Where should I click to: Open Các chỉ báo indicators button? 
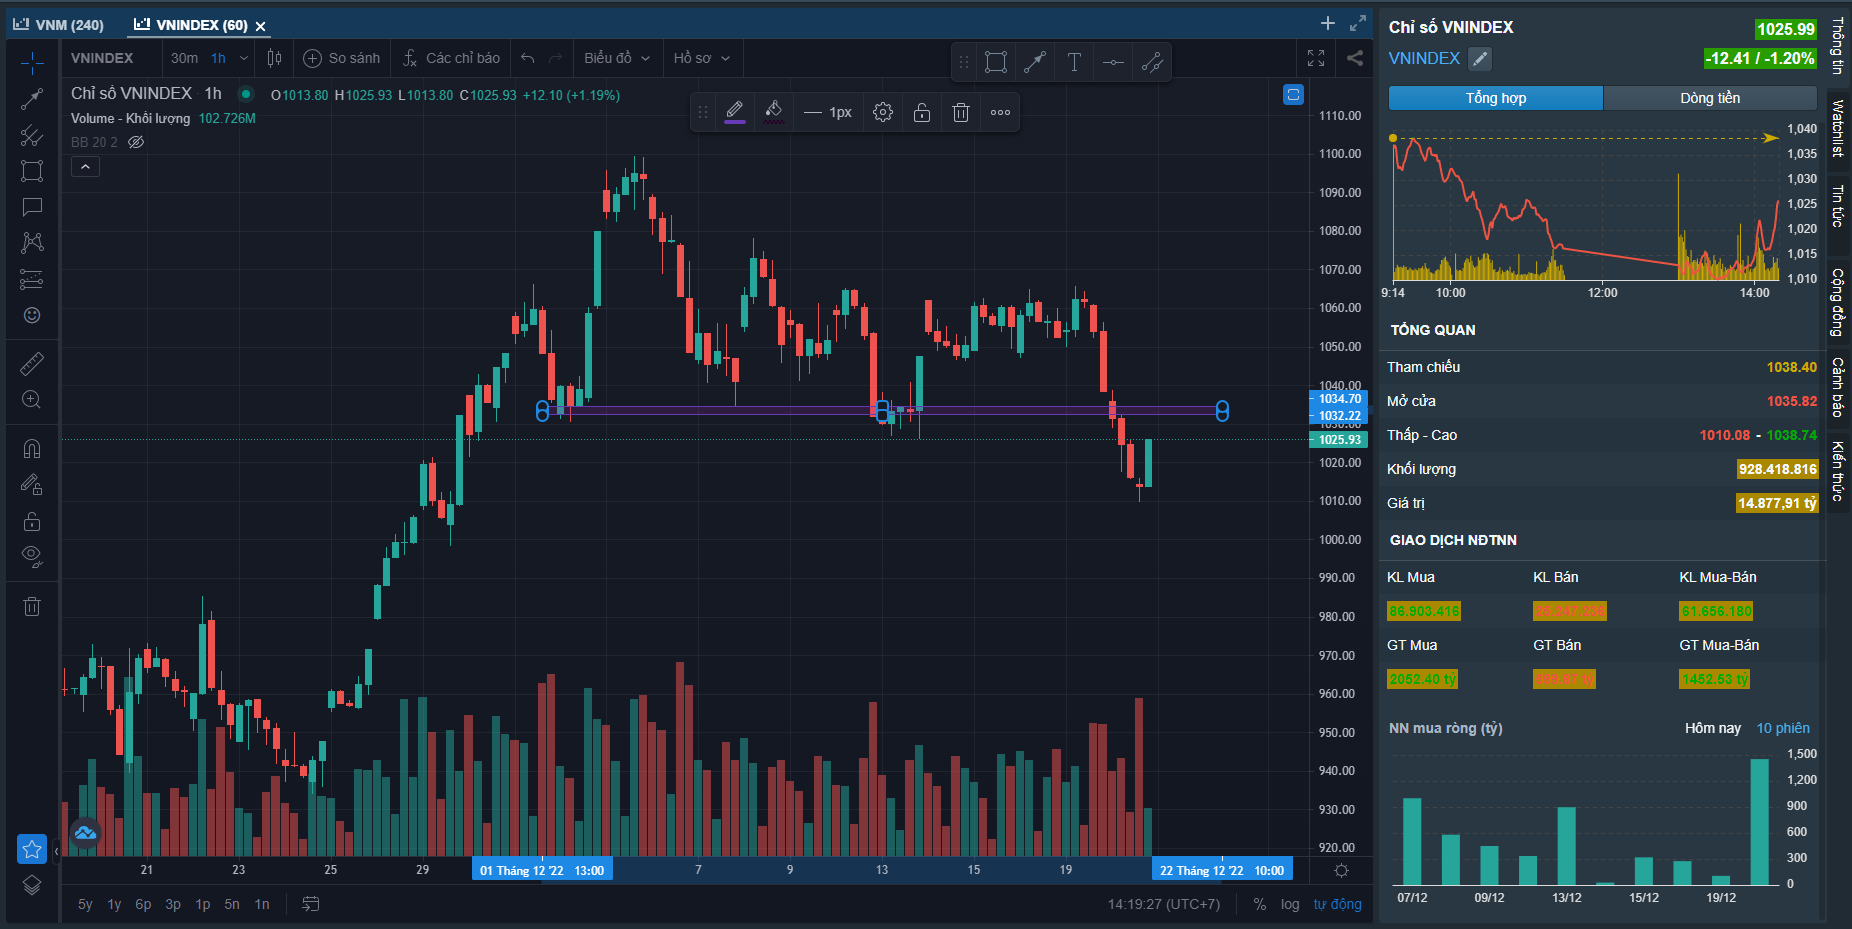[451, 58]
